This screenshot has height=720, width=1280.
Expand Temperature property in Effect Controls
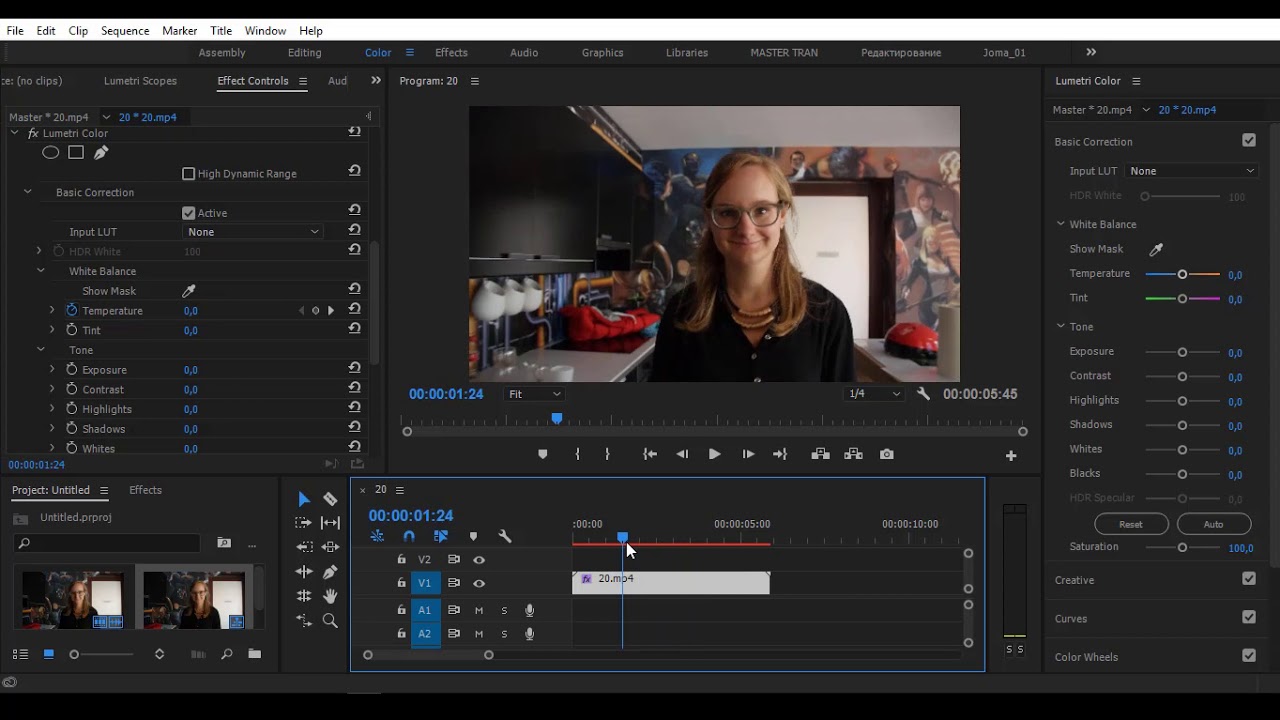[52, 311]
